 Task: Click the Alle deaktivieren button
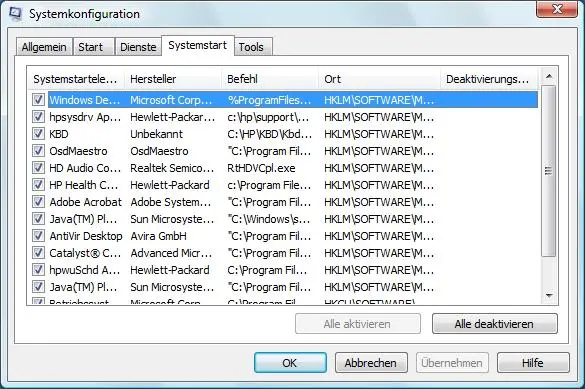point(495,324)
